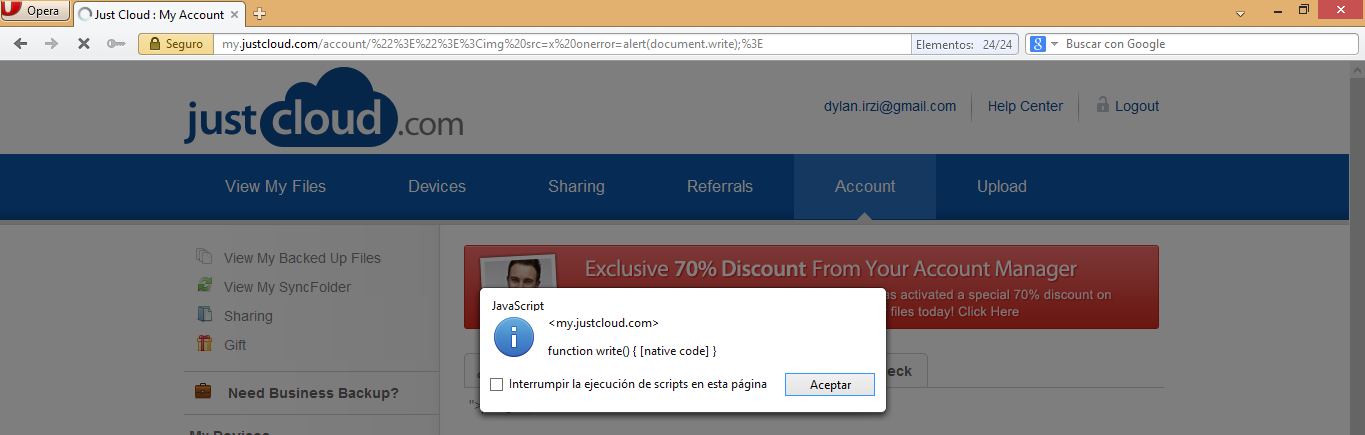Click the Gift sidebar link

click(235, 345)
